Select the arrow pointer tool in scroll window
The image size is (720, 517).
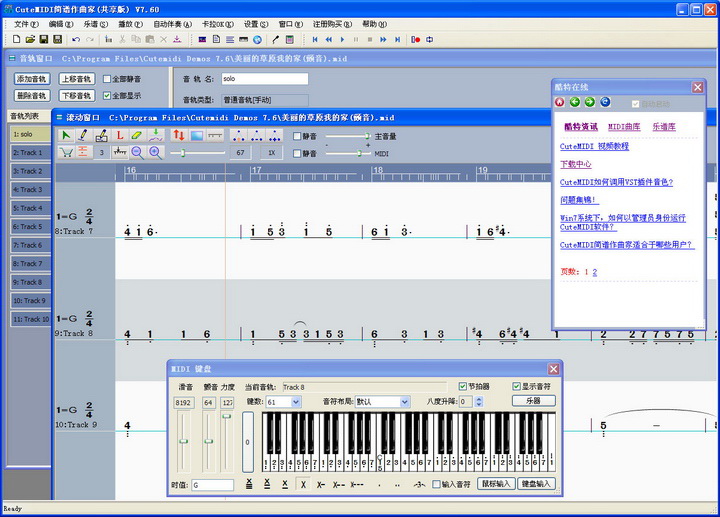pyautogui.click(x=66, y=135)
